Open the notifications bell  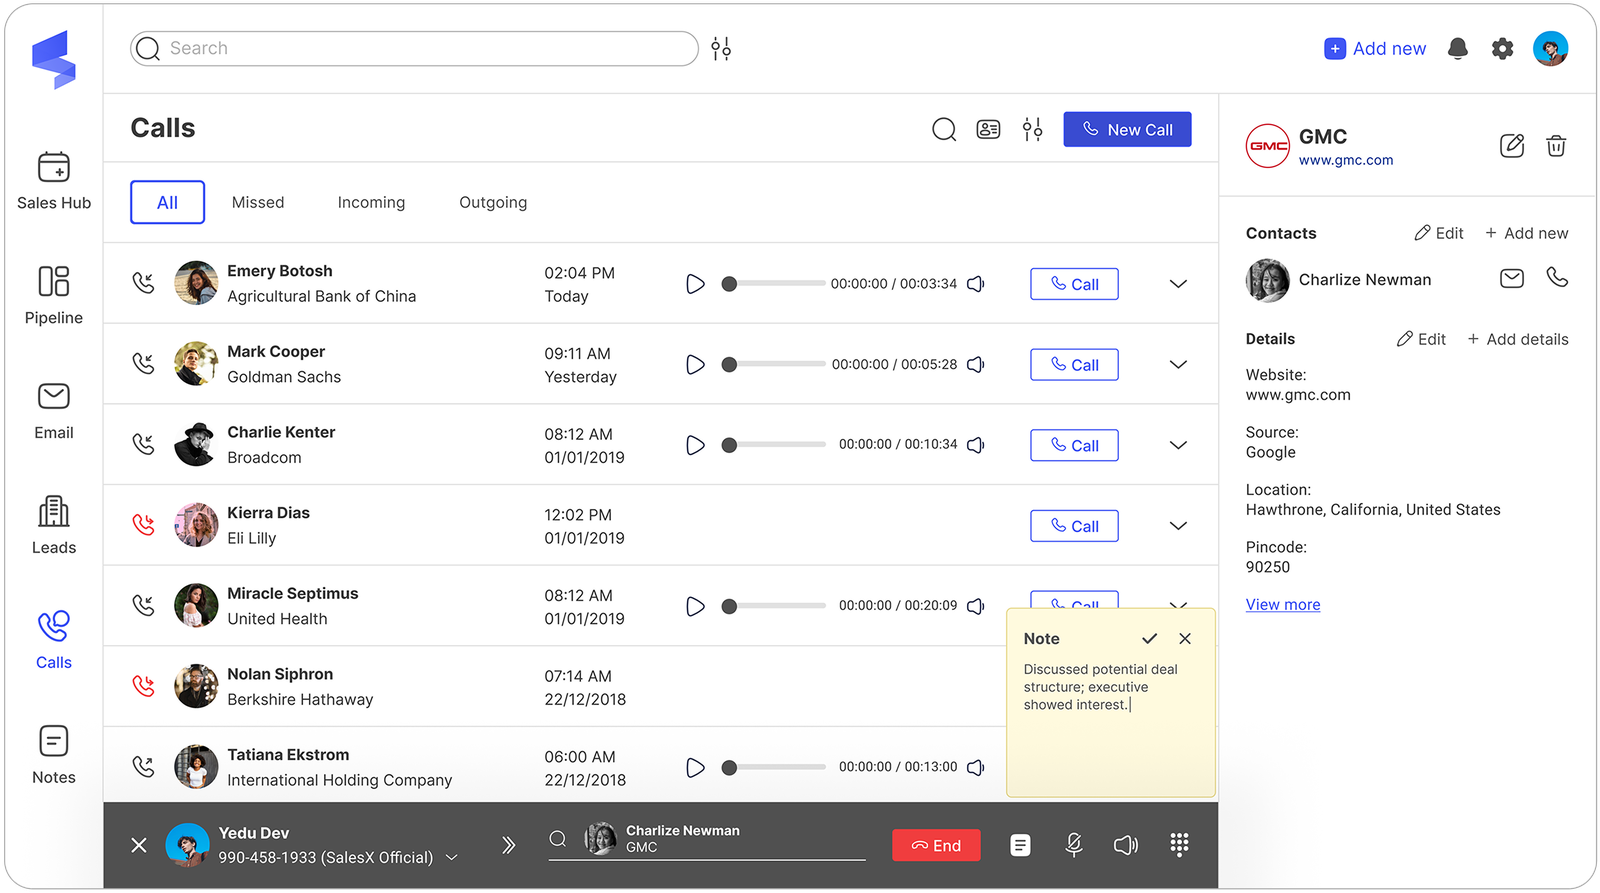1457,48
